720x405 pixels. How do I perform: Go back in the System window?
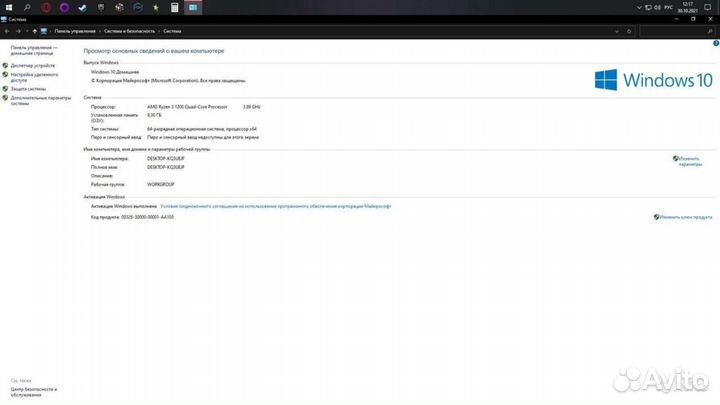7,31
